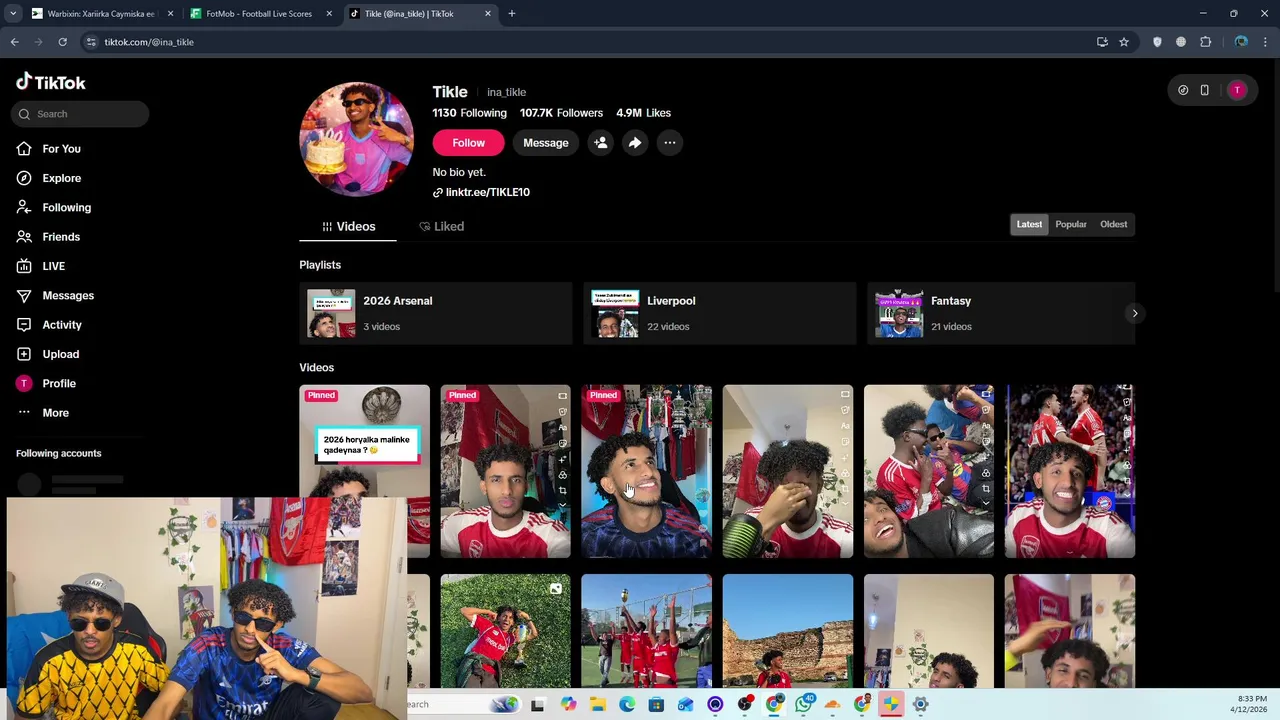Open the second pinned video thumbnail

(505, 471)
